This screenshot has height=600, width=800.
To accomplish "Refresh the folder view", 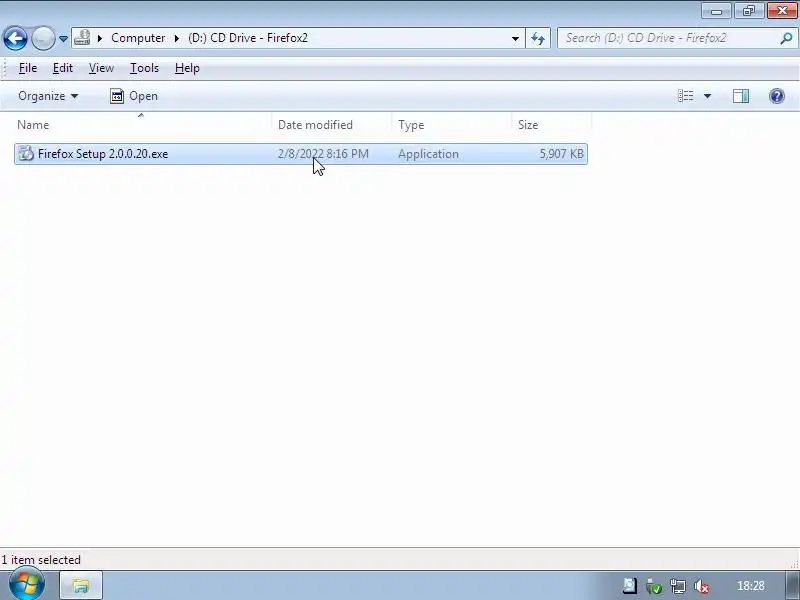I will (538, 38).
